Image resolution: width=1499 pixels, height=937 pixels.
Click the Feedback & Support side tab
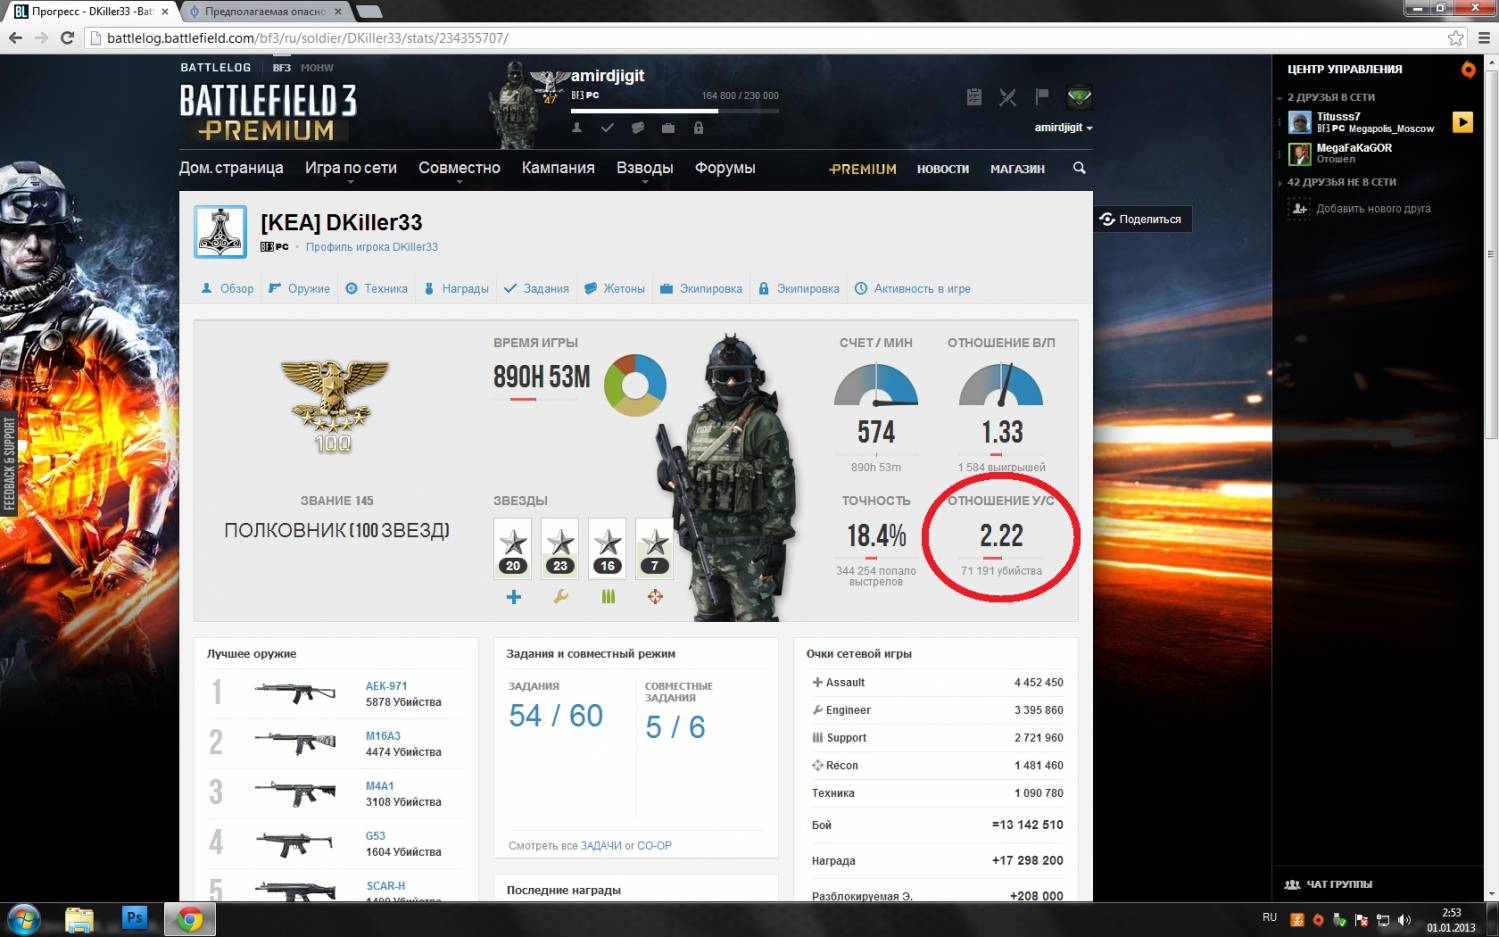click(10, 464)
